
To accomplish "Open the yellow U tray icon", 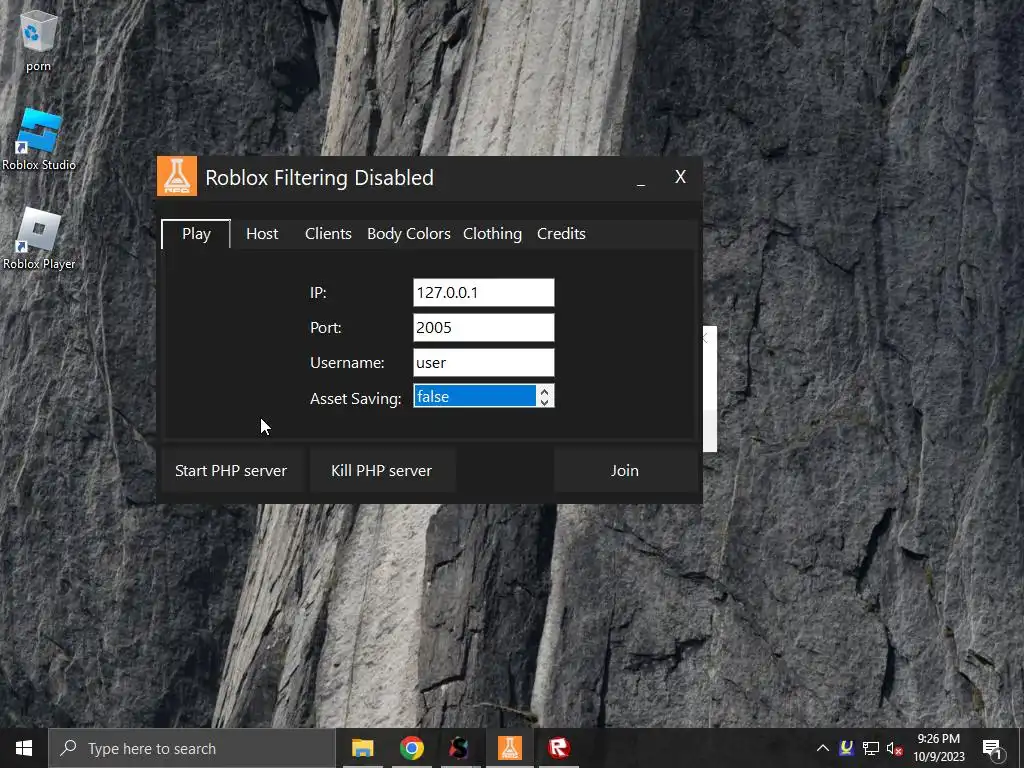I will [x=847, y=748].
